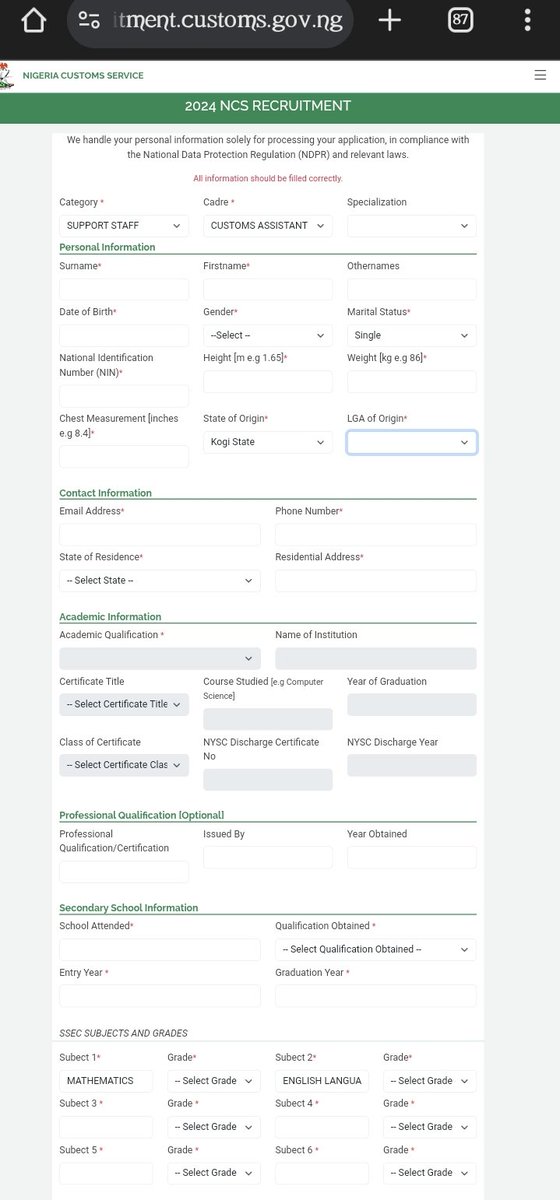Open the Qualification Obtained dropdown
The height and width of the screenshot is (1200, 560).
tap(376, 949)
